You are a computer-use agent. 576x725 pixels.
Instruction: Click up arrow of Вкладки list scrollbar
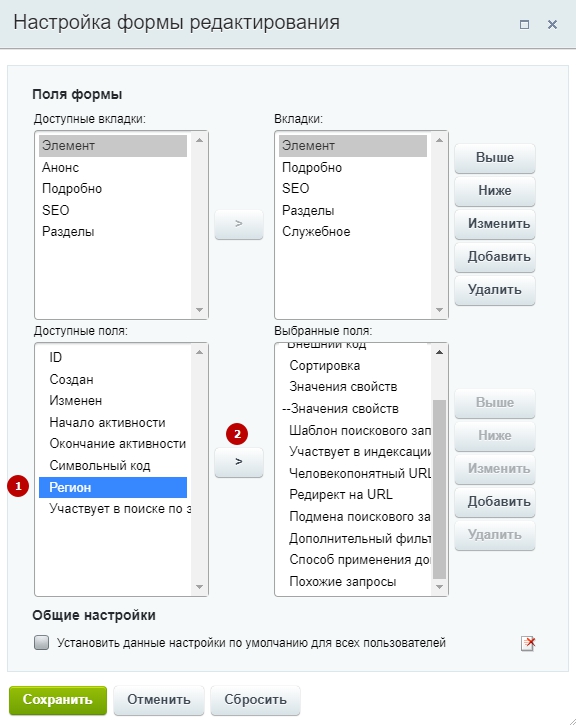click(x=439, y=140)
